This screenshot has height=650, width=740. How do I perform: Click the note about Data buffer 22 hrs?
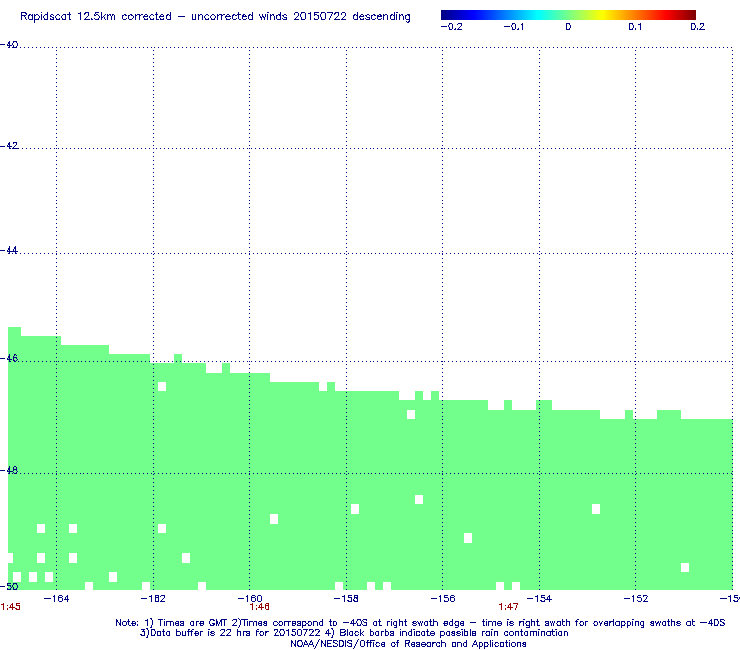pyautogui.click(x=354, y=633)
